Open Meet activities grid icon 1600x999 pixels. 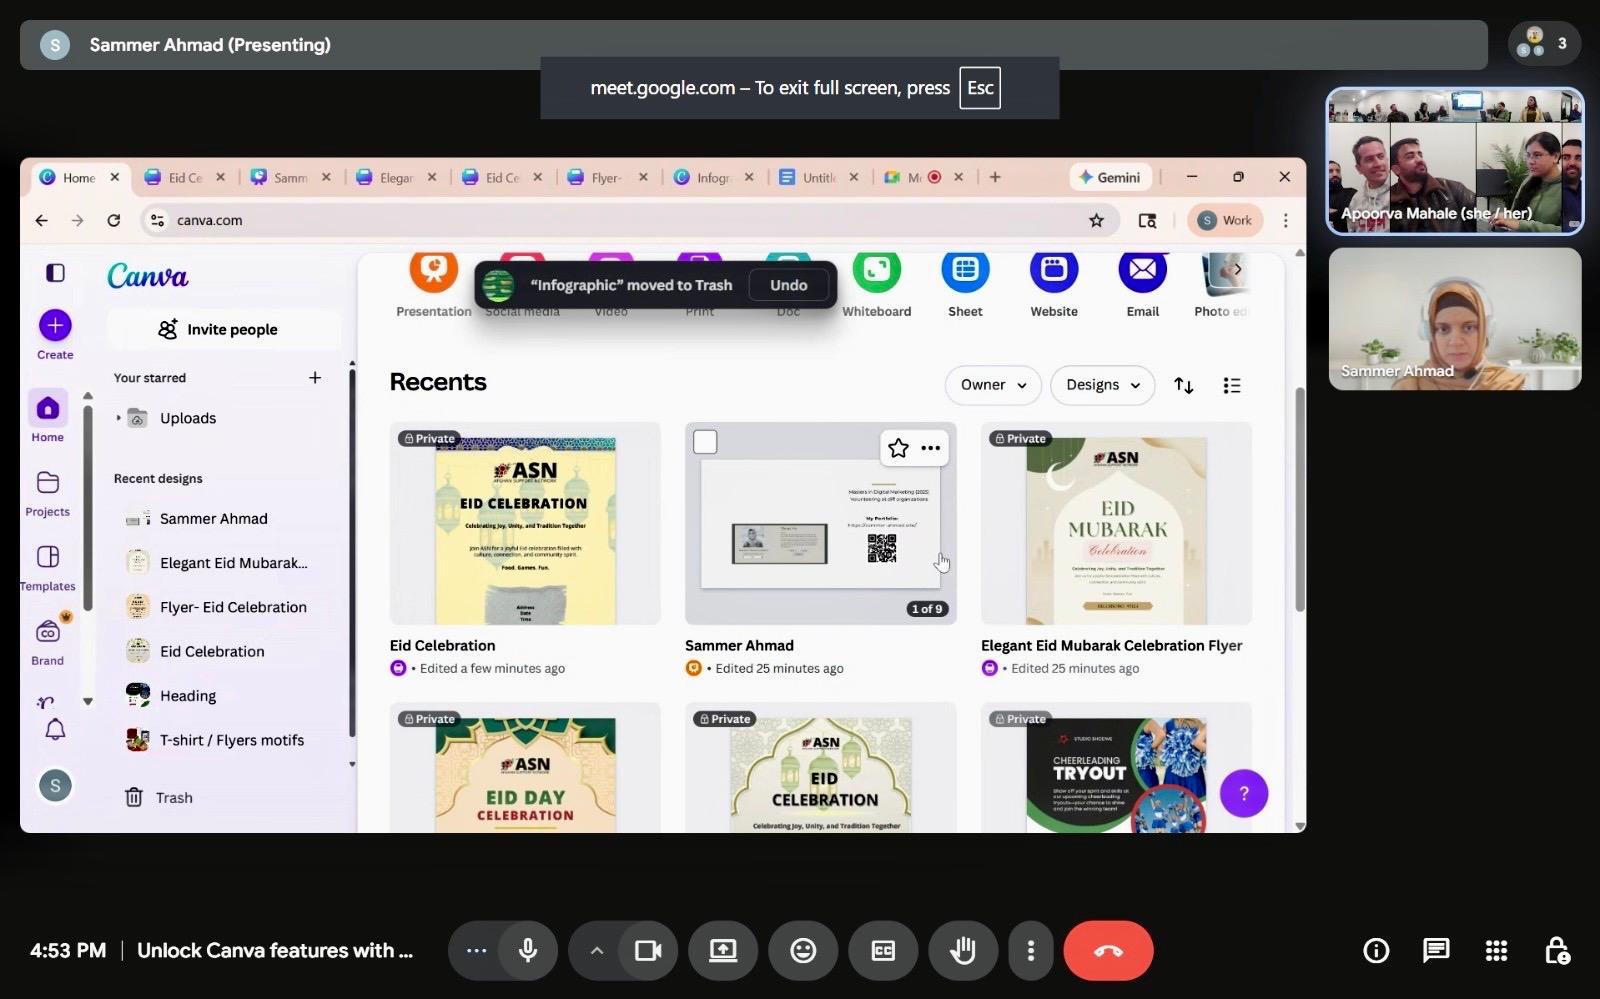pyautogui.click(x=1496, y=950)
